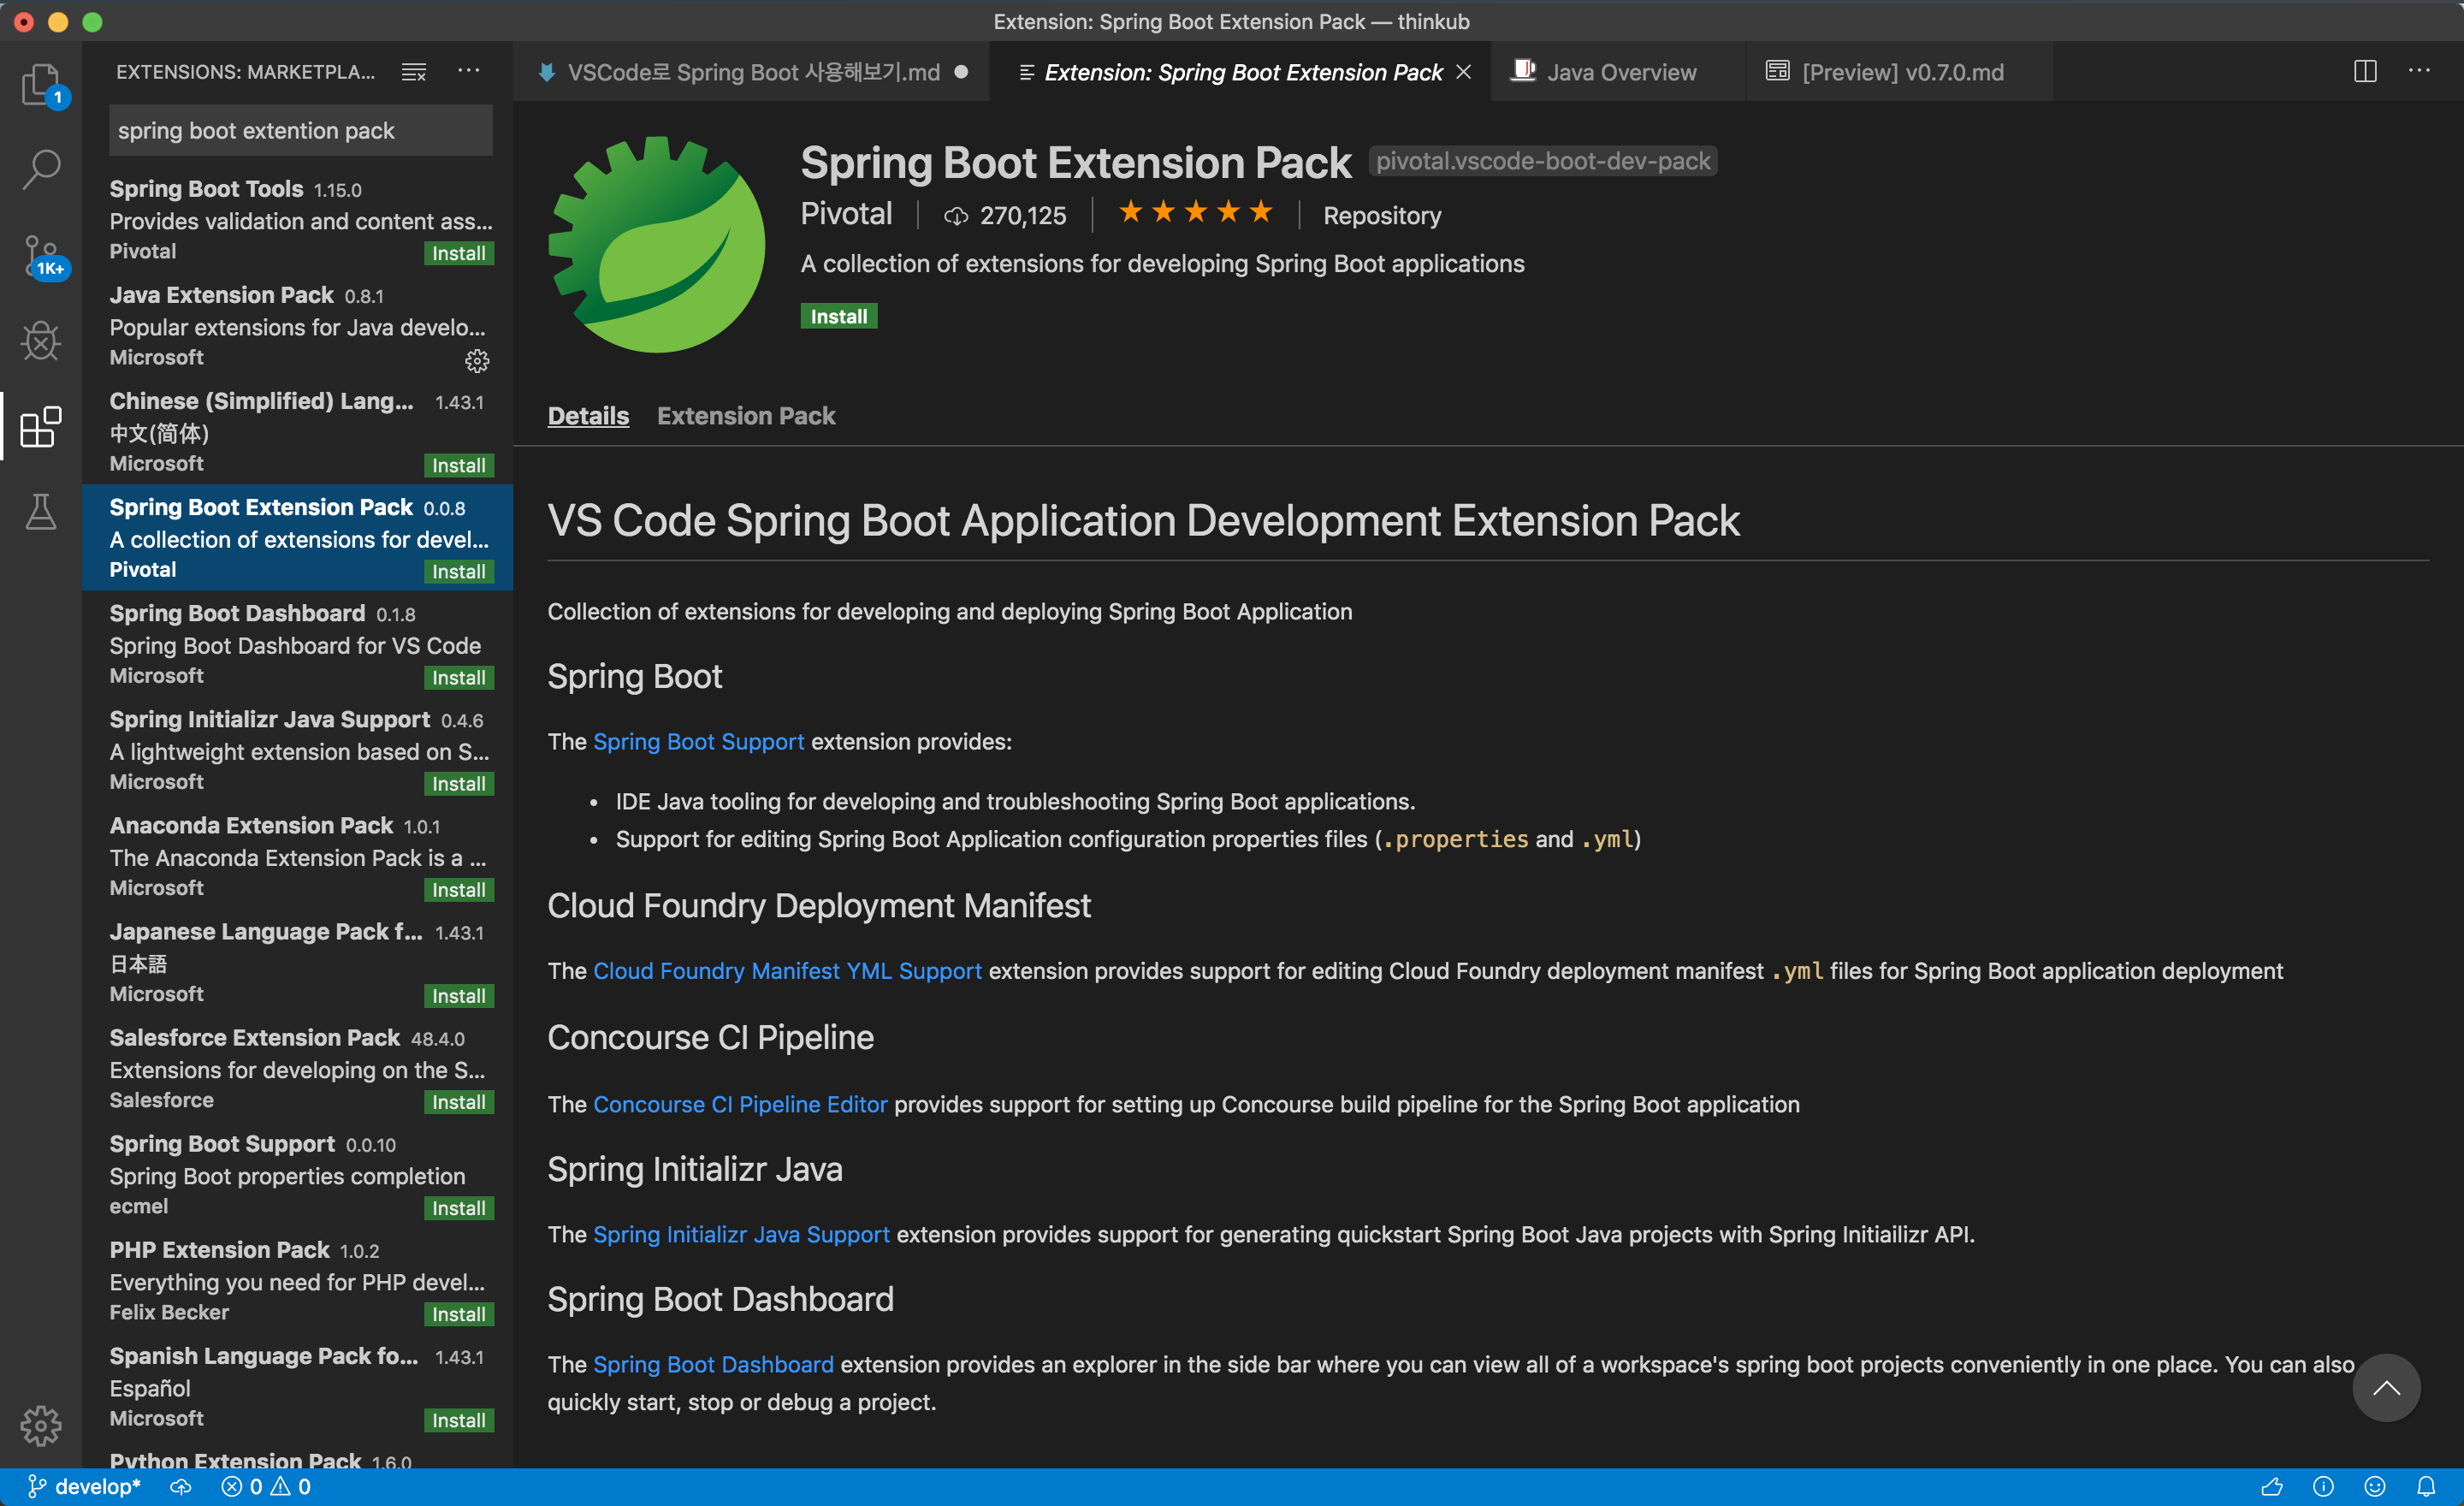The height and width of the screenshot is (1506, 2464).
Task: Open editor more actions ellipsis
Action: tap(2420, 71)
